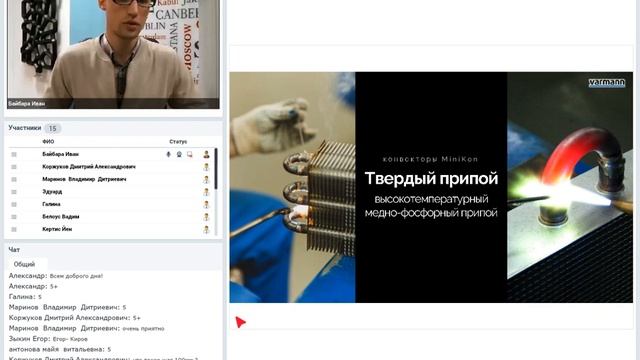Image resolution: width=640 pixels, height=360 pixels.
Task: Click chat message 'Галина: 5'
Action: [25, 297]
